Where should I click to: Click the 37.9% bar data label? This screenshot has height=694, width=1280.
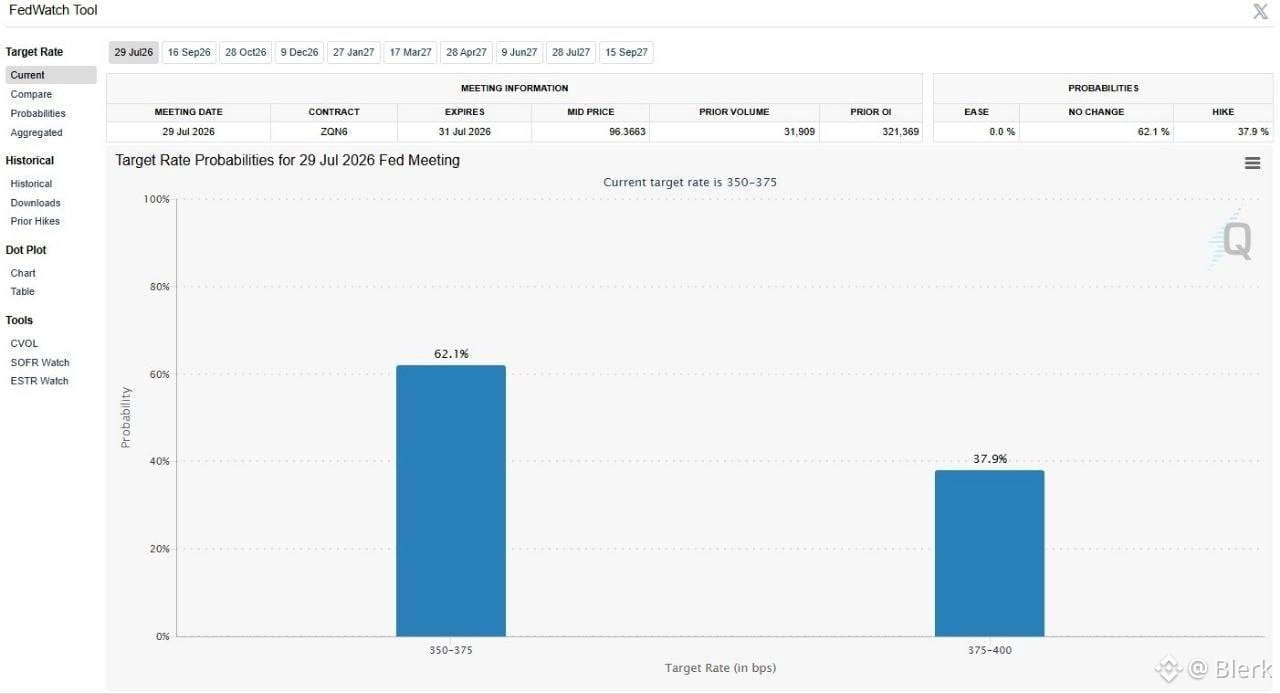tap(990, 459)
